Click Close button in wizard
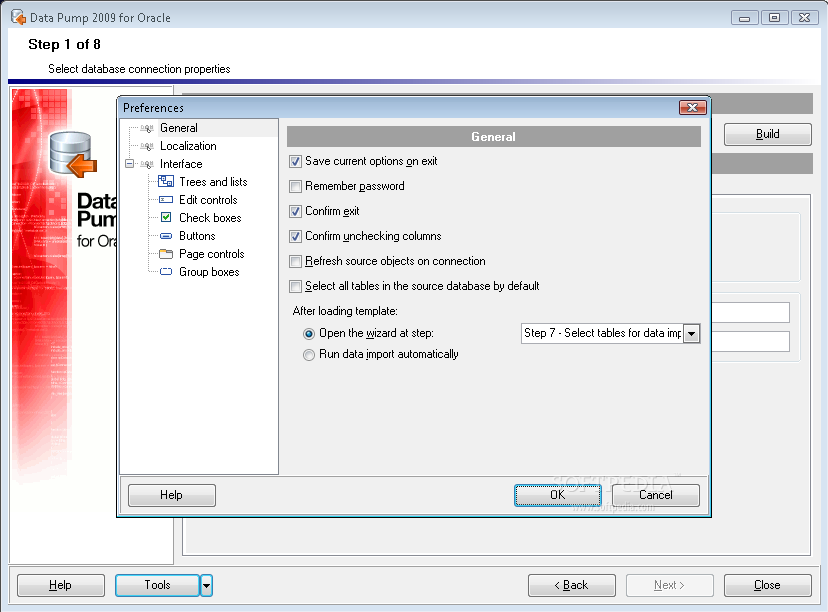The width and height of the screenshot is (828, 612). pyautogui.click(x=767, y=586)
